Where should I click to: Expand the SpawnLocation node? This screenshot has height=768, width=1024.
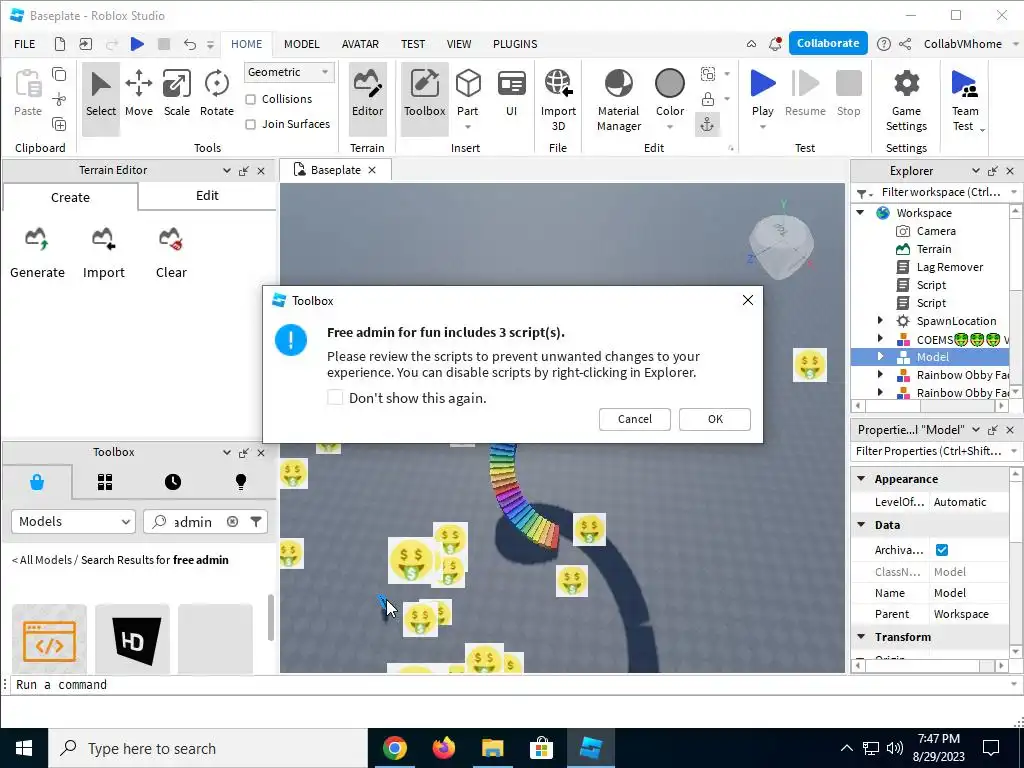(880, 321)
